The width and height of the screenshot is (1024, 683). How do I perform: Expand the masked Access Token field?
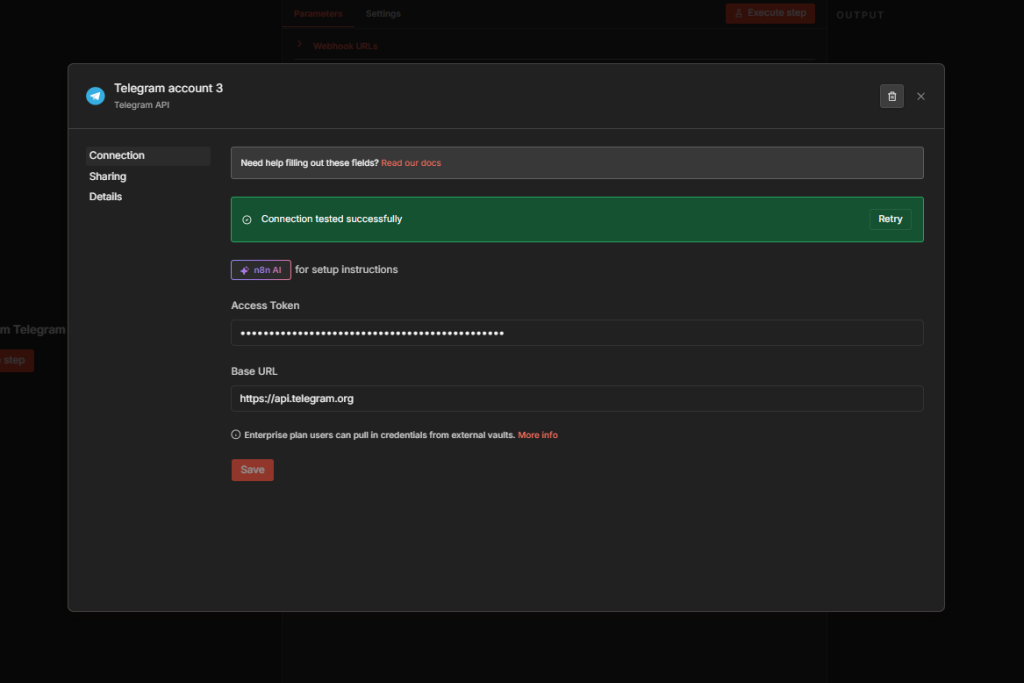pos(576,332)
